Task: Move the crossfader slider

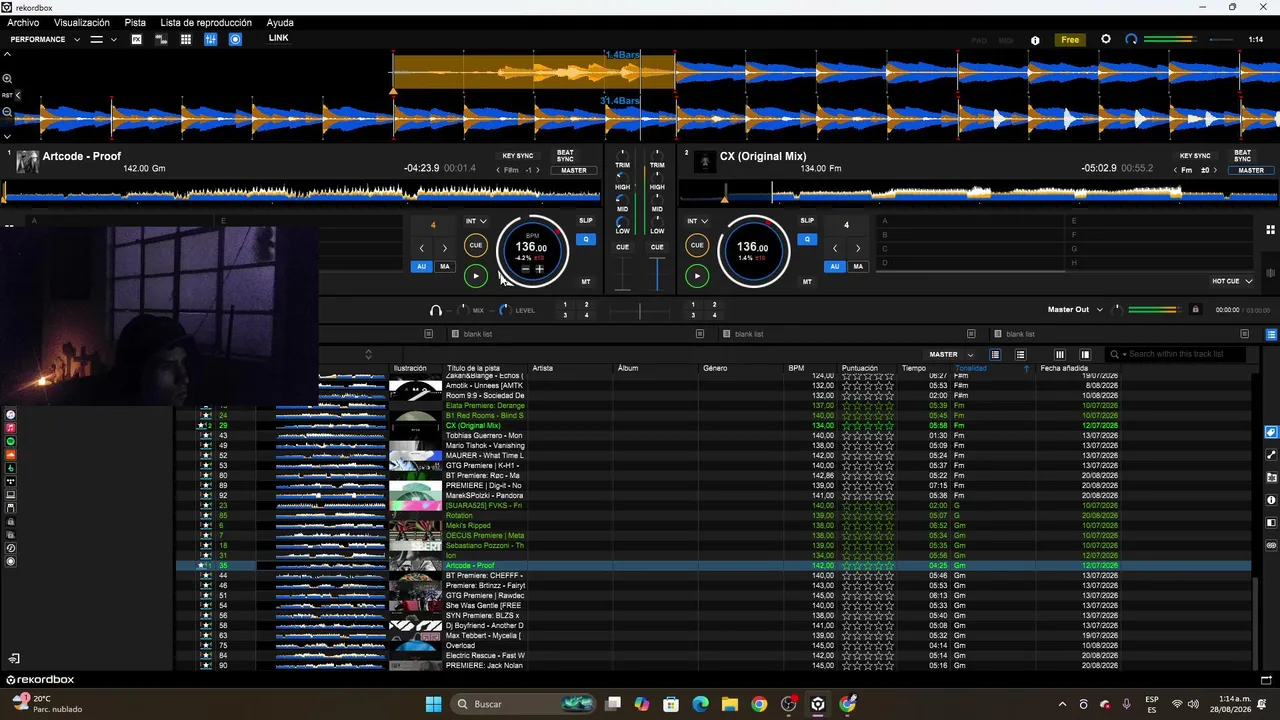Action: click(x=640, y=311)
